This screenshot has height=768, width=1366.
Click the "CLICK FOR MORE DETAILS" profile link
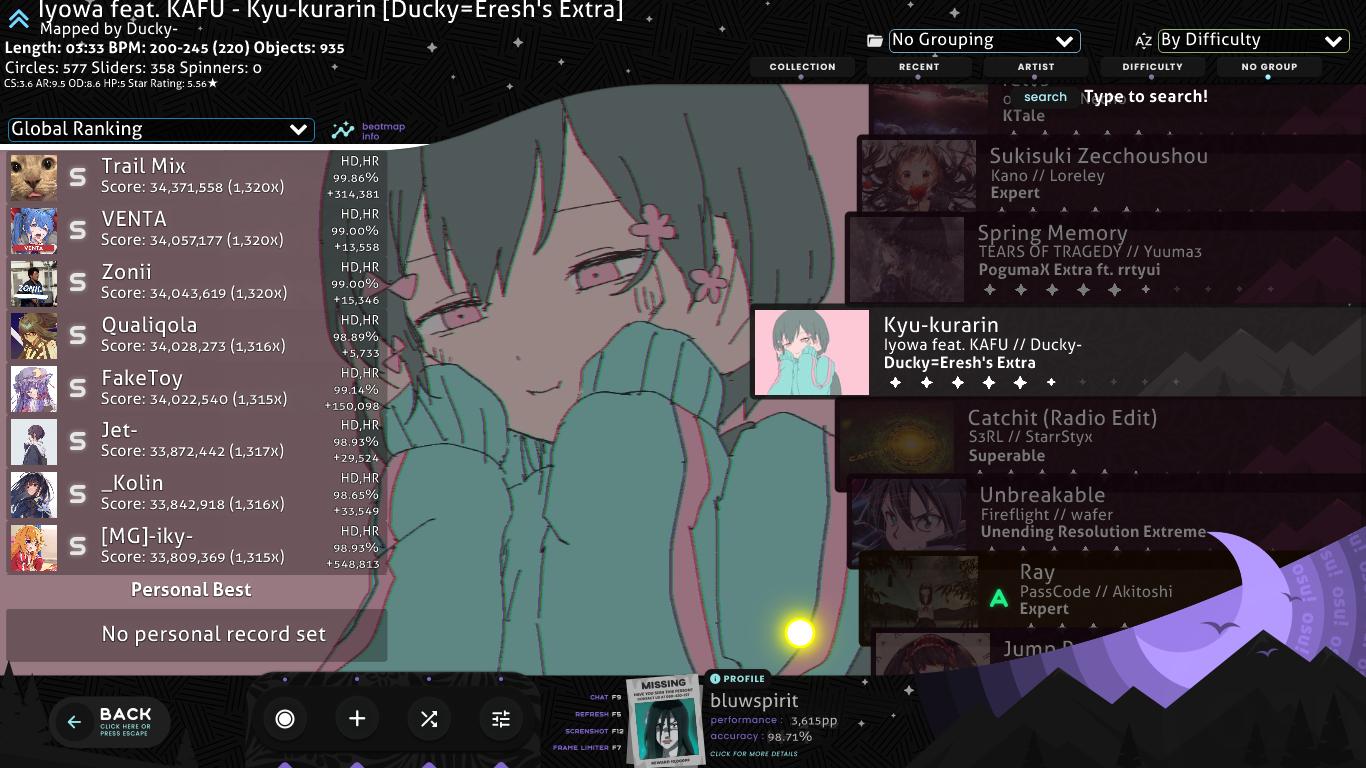[x=754, y=754]
